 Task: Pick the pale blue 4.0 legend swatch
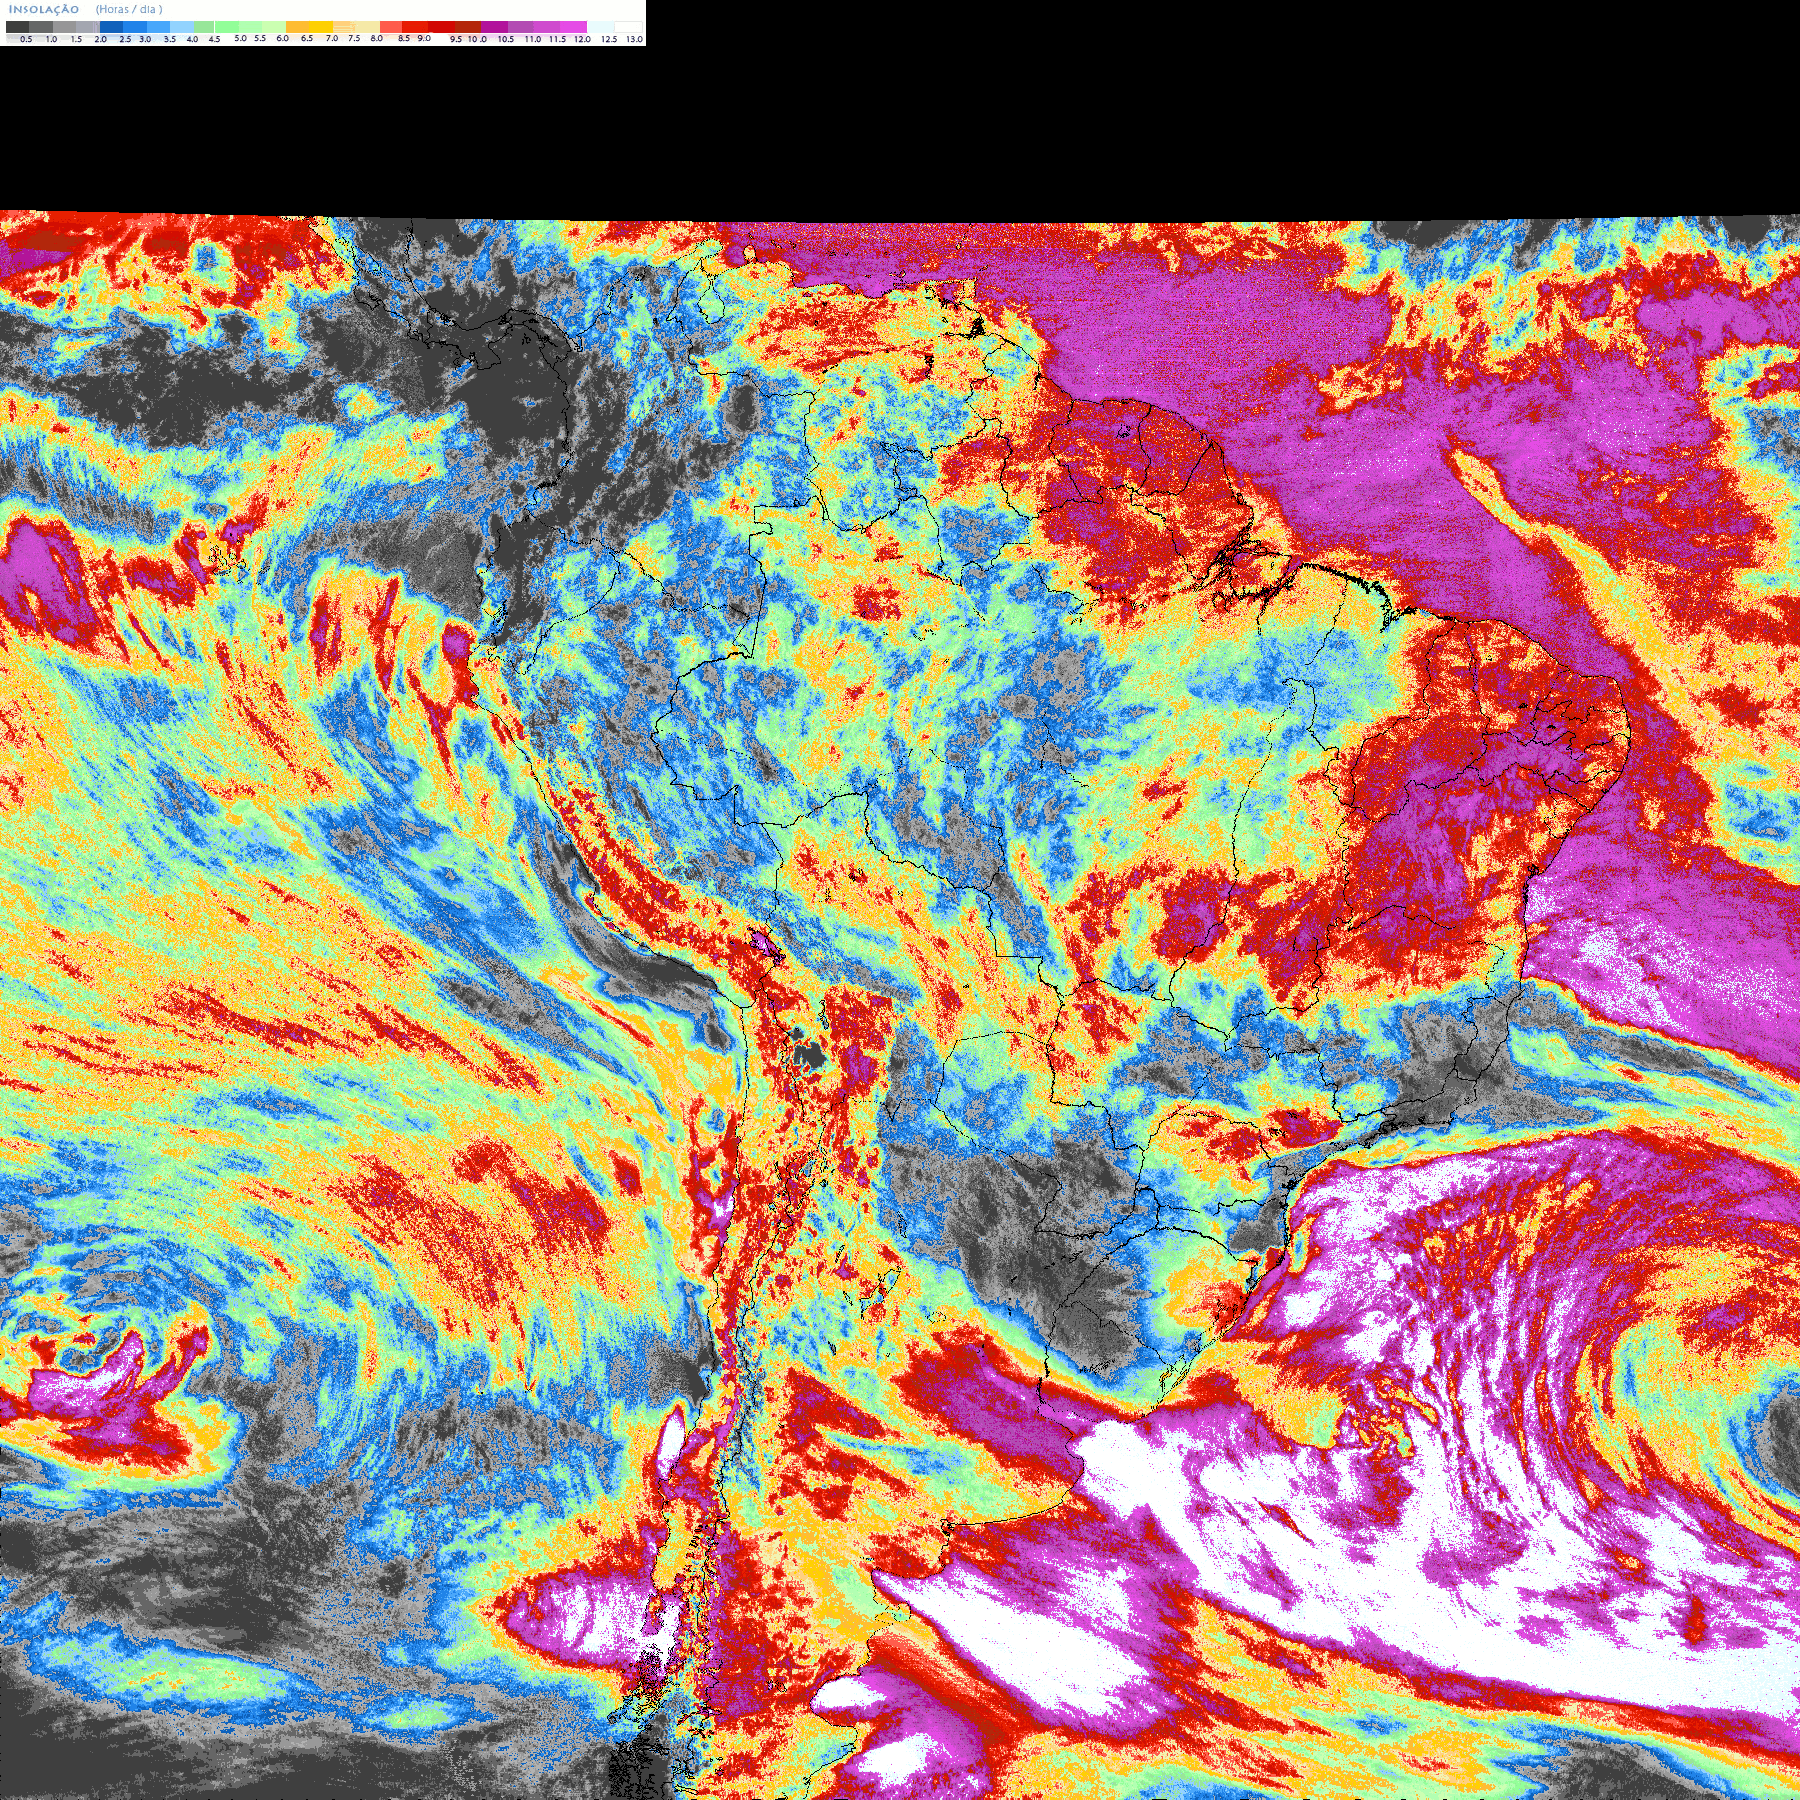[x=182, y=27]
